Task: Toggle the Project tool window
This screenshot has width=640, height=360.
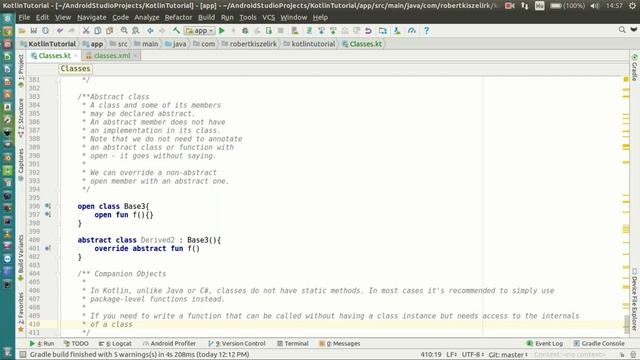Action: 21,70
